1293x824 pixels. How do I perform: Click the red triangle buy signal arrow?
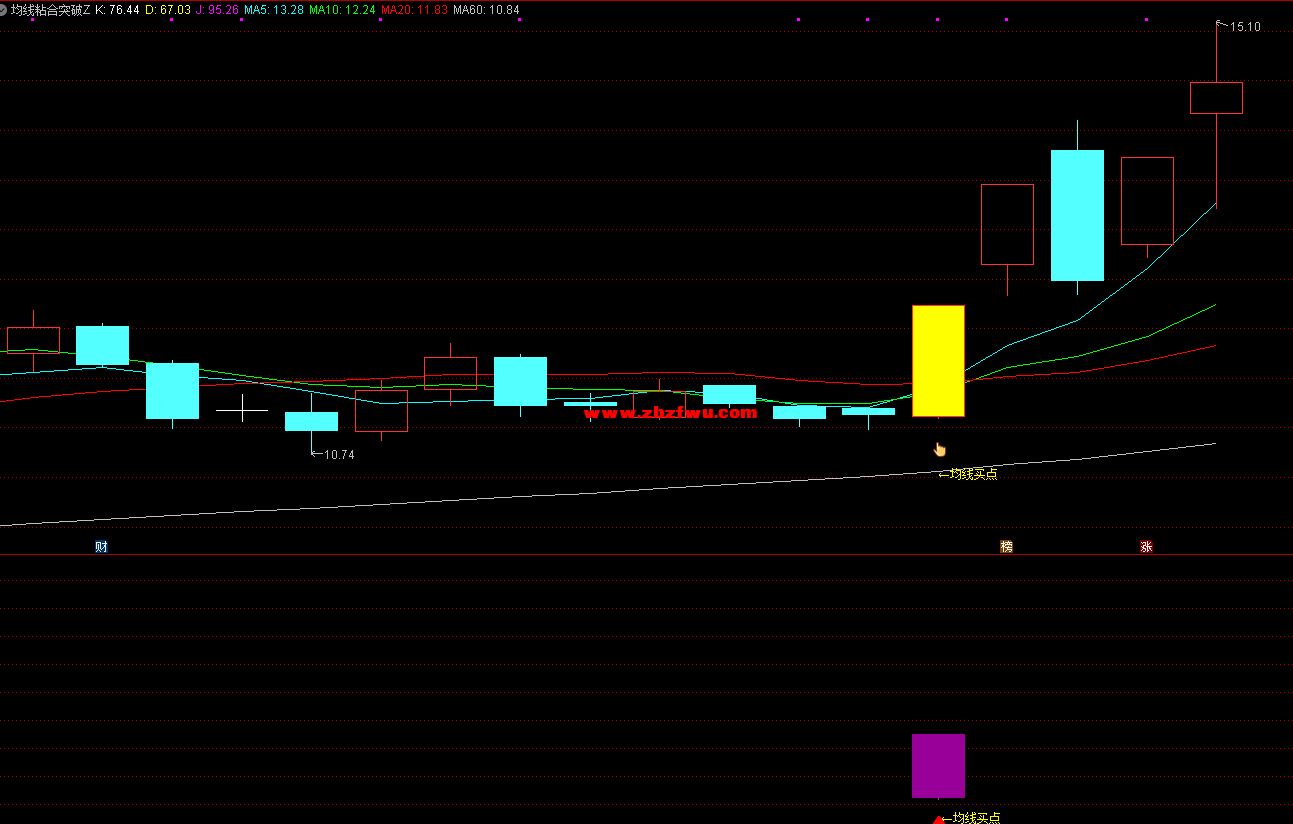point(938,820)
